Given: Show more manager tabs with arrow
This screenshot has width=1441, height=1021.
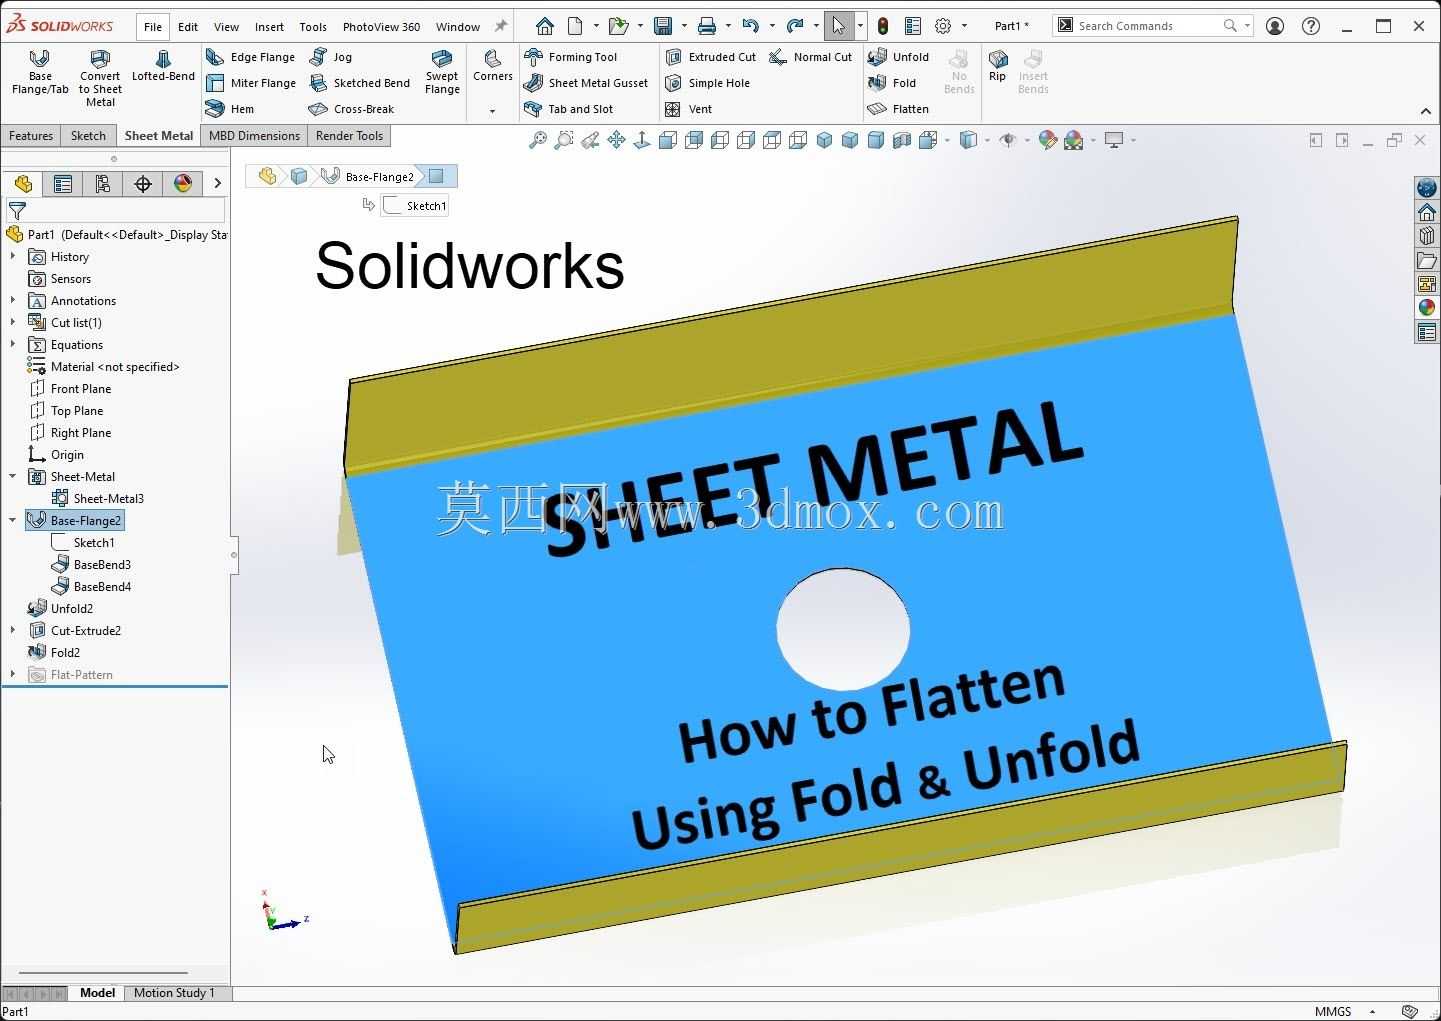Looking at the screenshot, I should click(217, 184).
